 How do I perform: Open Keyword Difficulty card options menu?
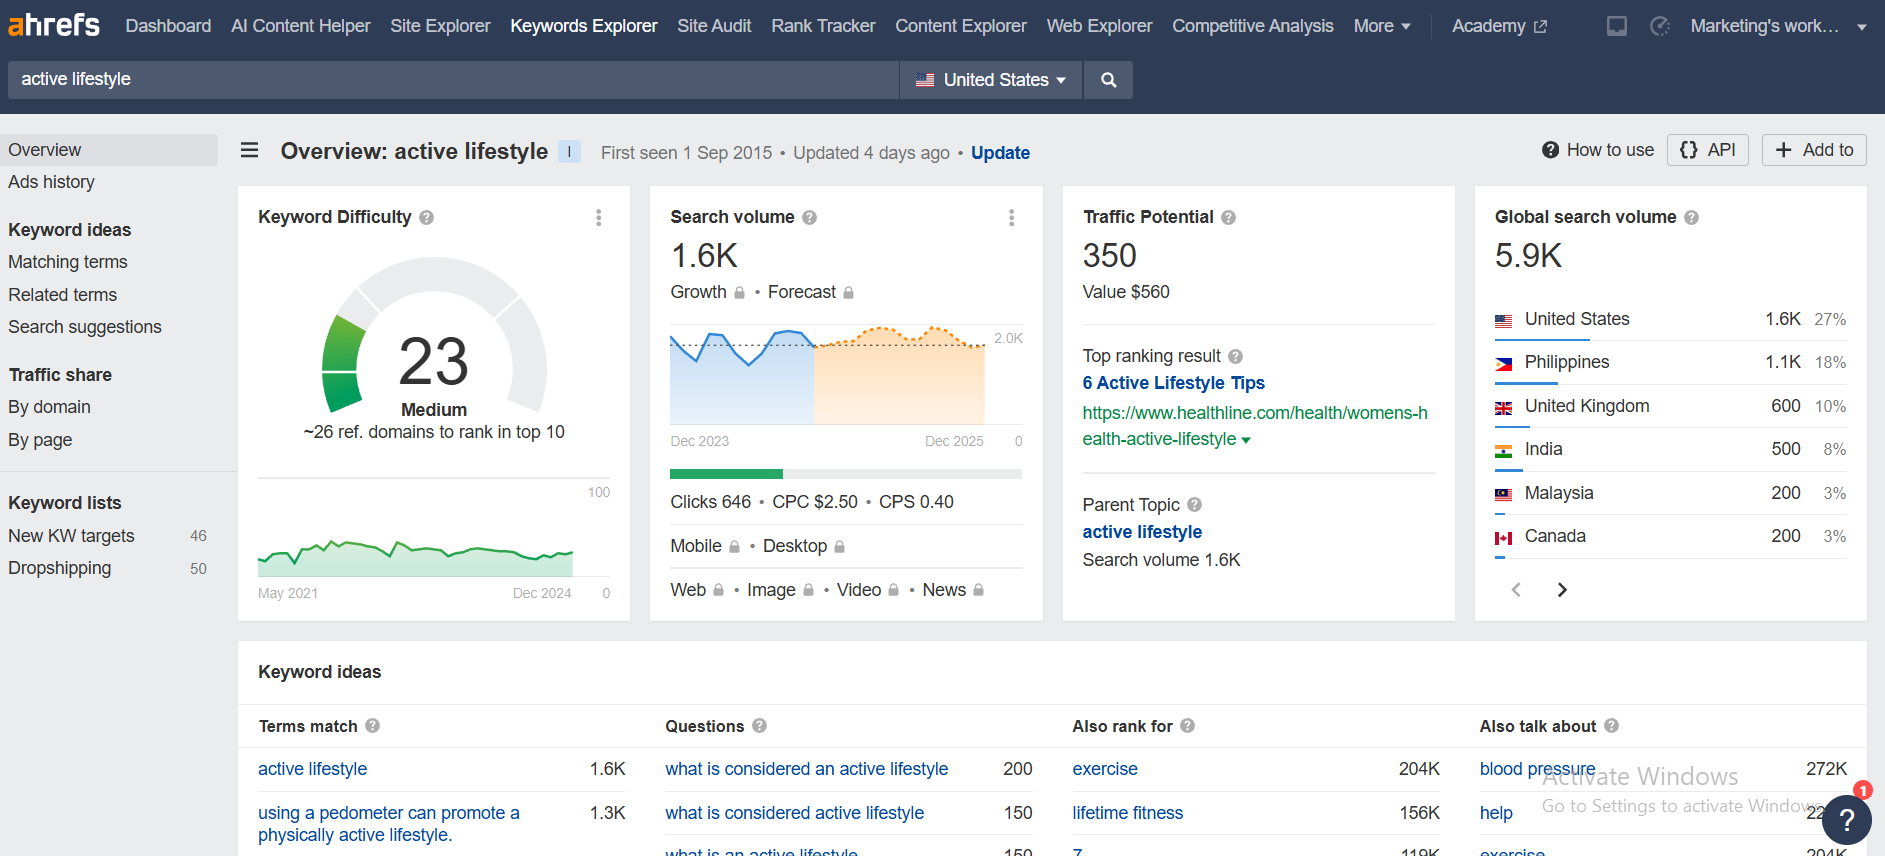click(598, 217)
